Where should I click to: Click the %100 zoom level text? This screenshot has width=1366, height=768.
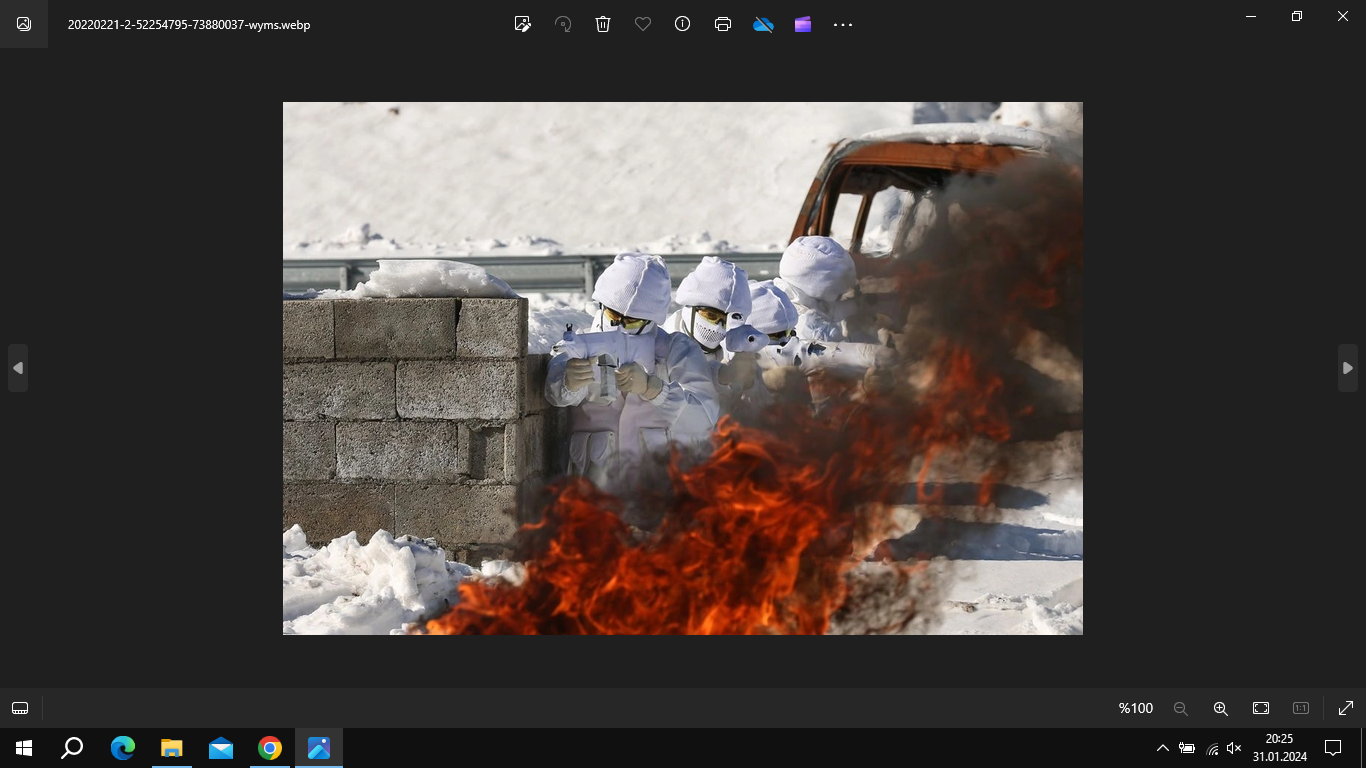tap(1136, 708)
